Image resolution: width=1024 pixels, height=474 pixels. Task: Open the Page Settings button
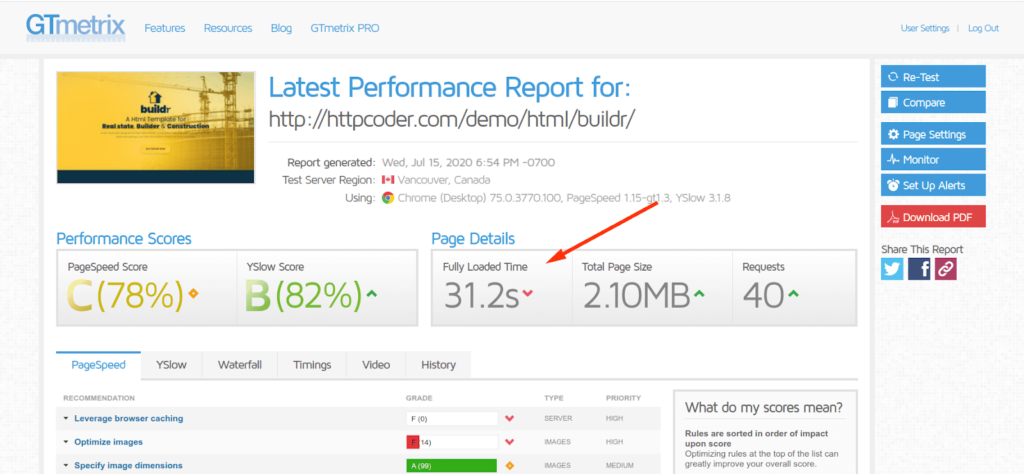933,134
